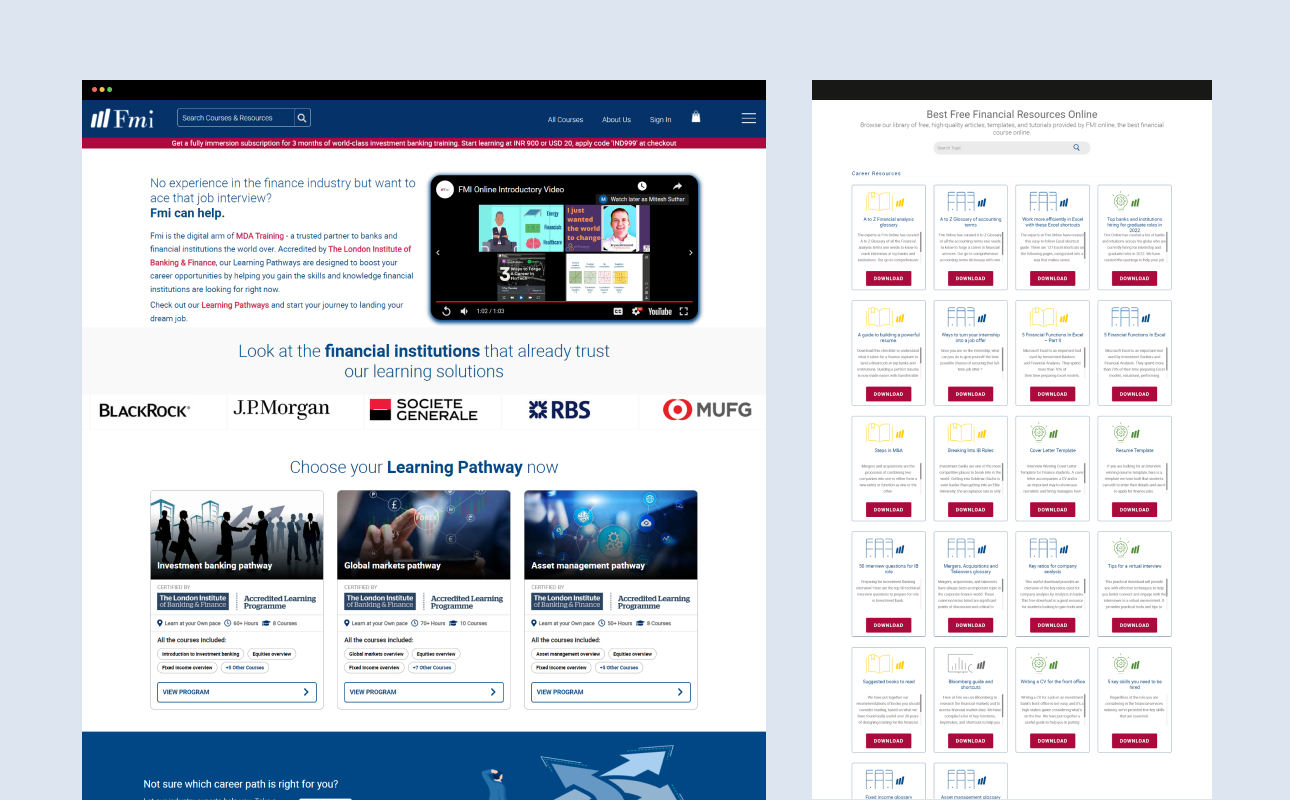
Task: Toggle closed captions with the CC button
Action: coord(618,311)
